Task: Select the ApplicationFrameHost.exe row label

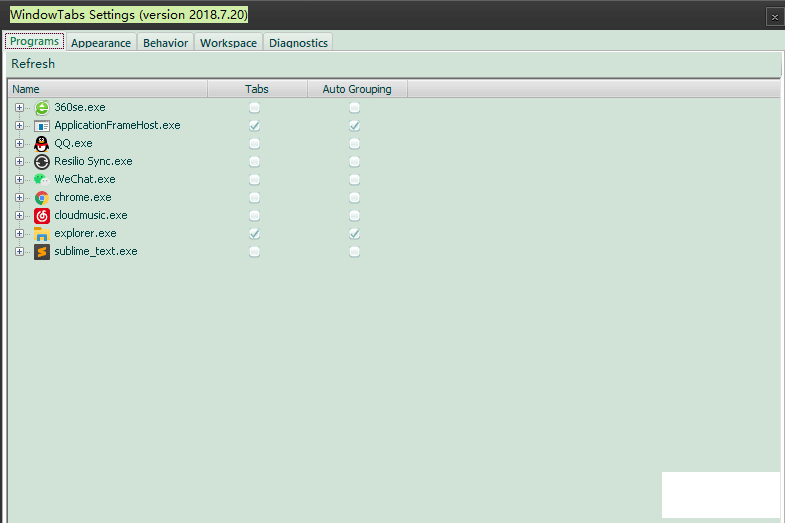Action: tap(117, 126)
